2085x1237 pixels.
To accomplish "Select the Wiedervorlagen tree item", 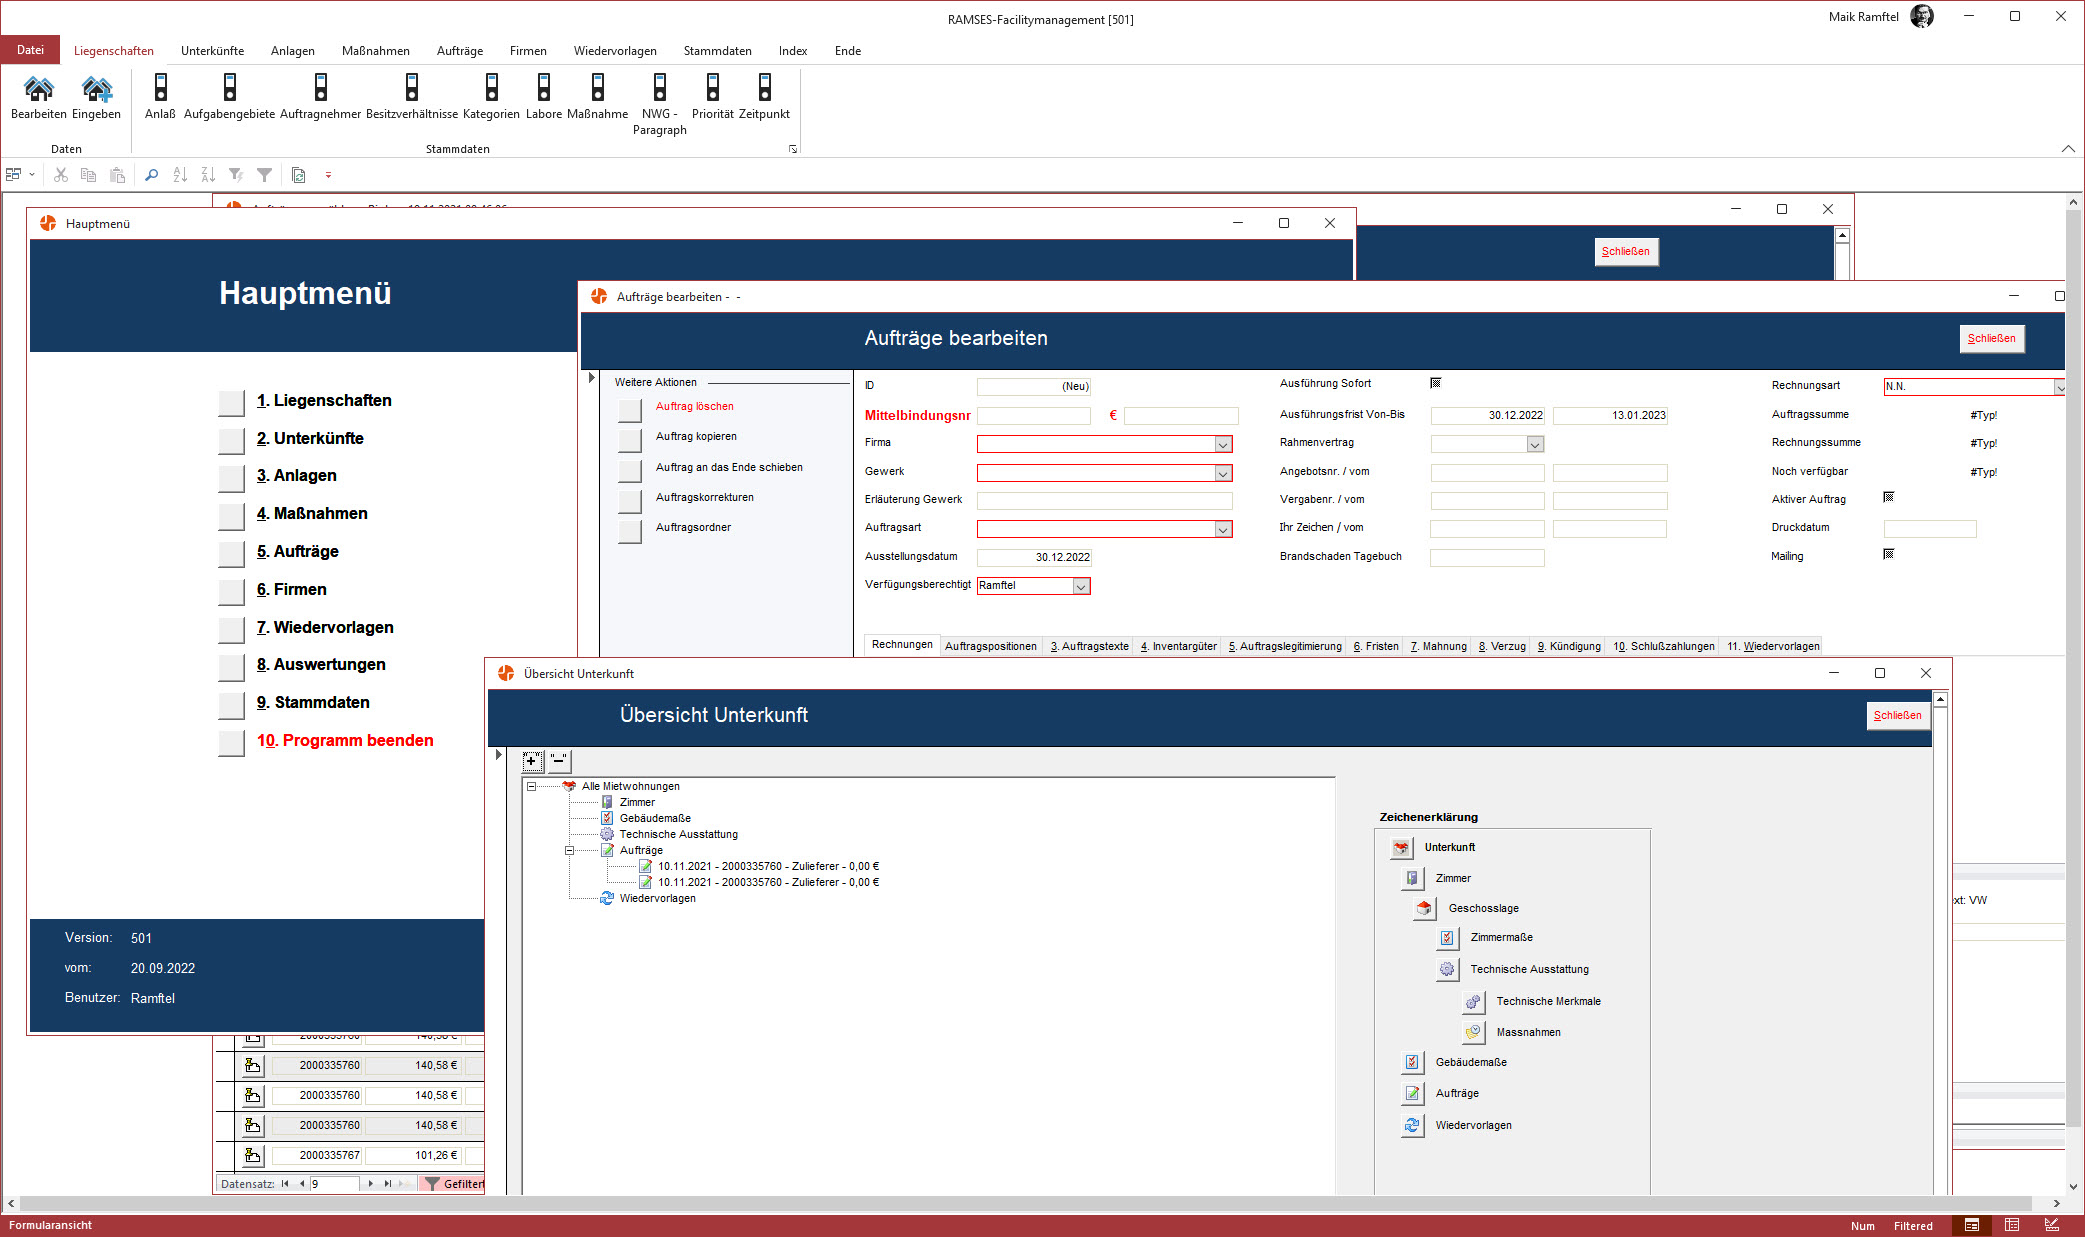I will pos(657,899).
